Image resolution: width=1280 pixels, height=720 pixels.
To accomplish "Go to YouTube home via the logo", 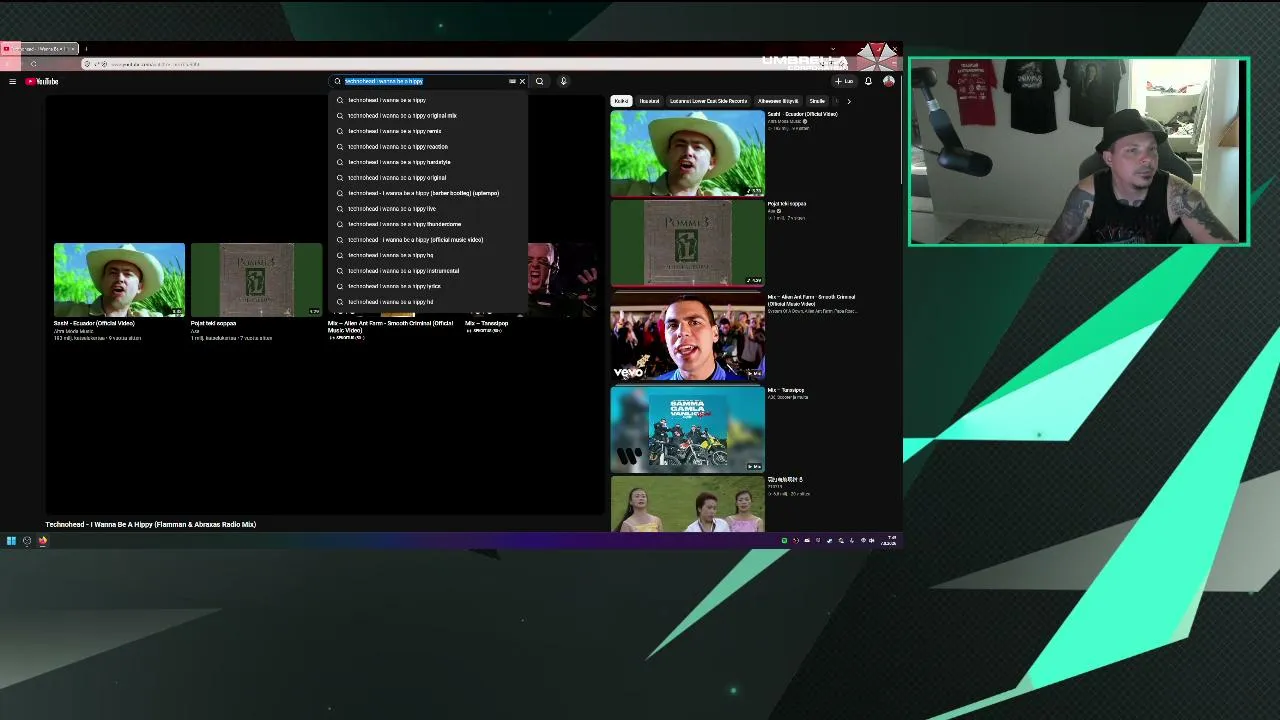I will click(x=42, y=81).
